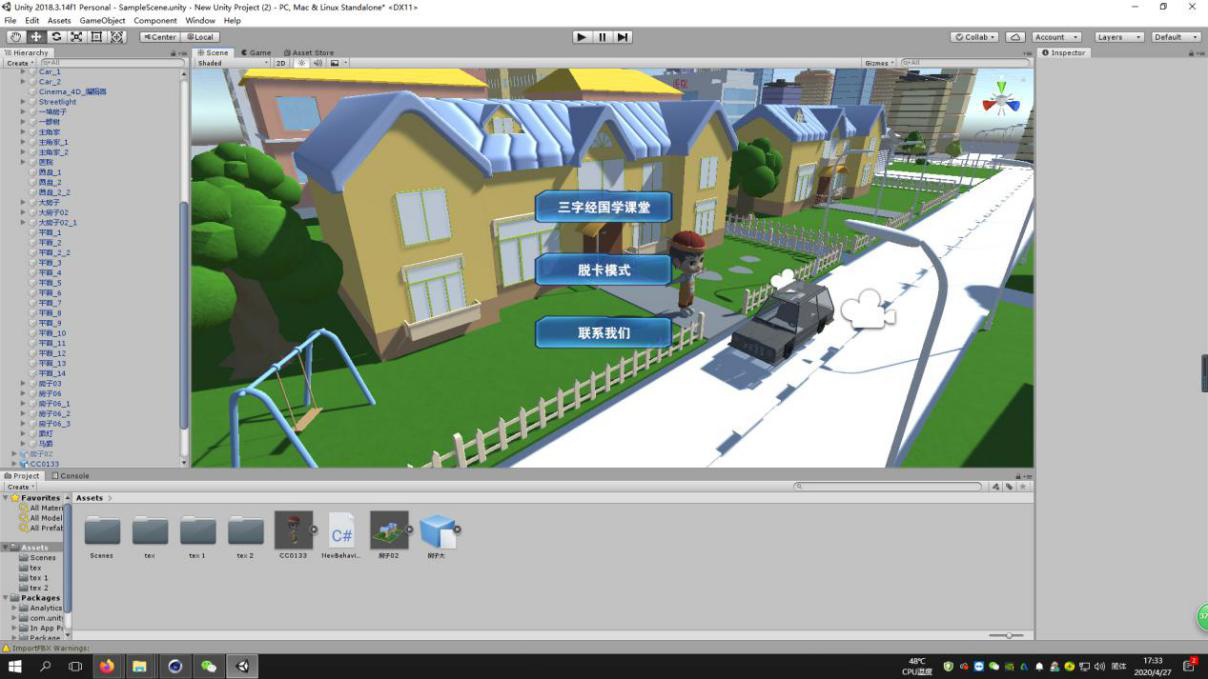Screen dimensions: 1208x679
Task: Open the Layers dropdown
Action: point(1119,37)
